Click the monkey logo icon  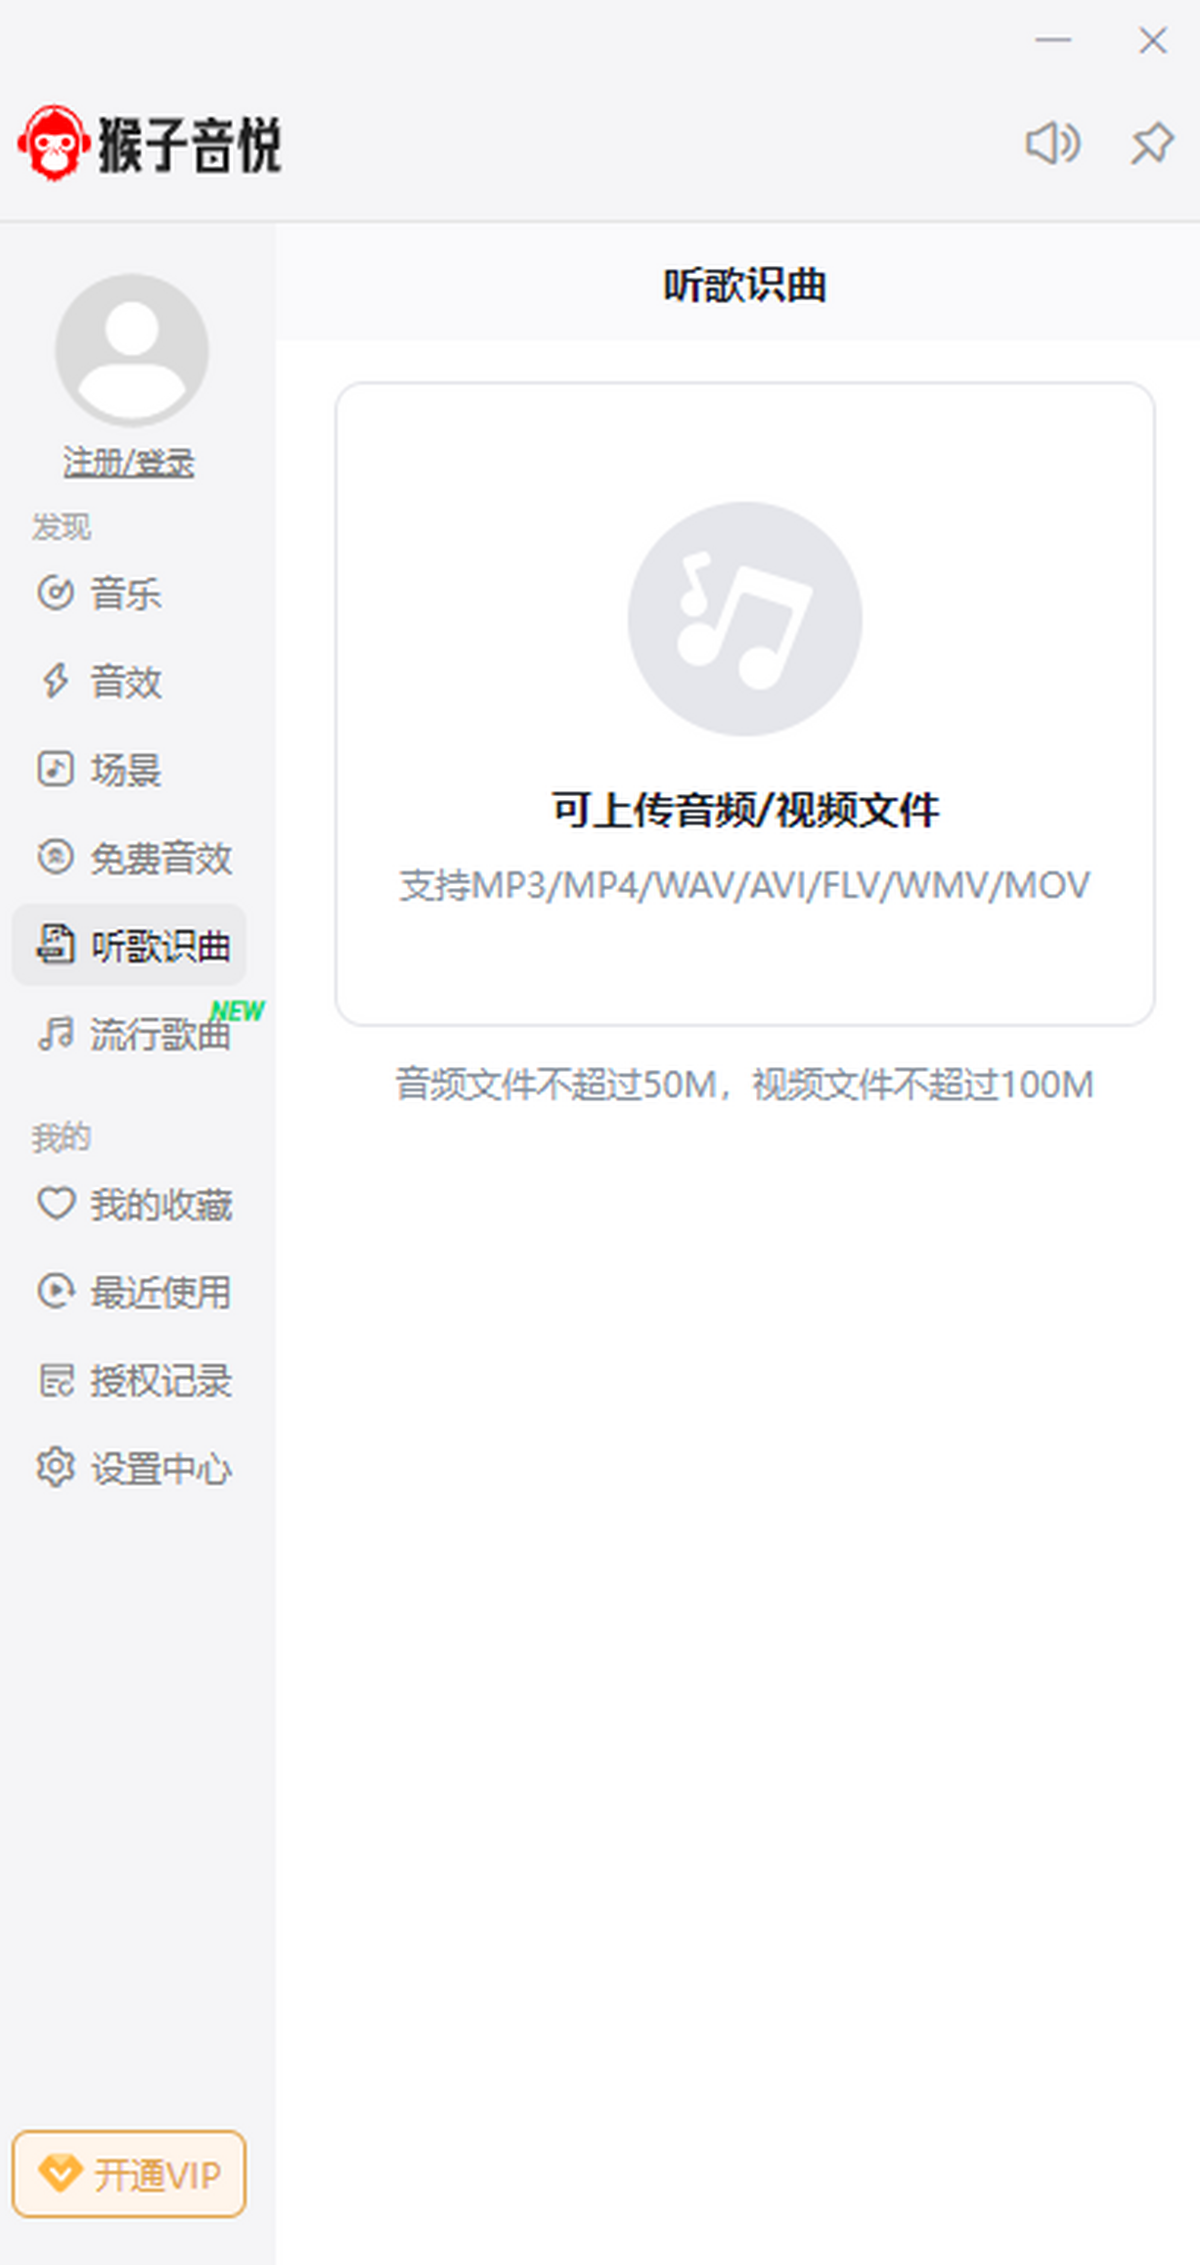click(x=53, y=143)
